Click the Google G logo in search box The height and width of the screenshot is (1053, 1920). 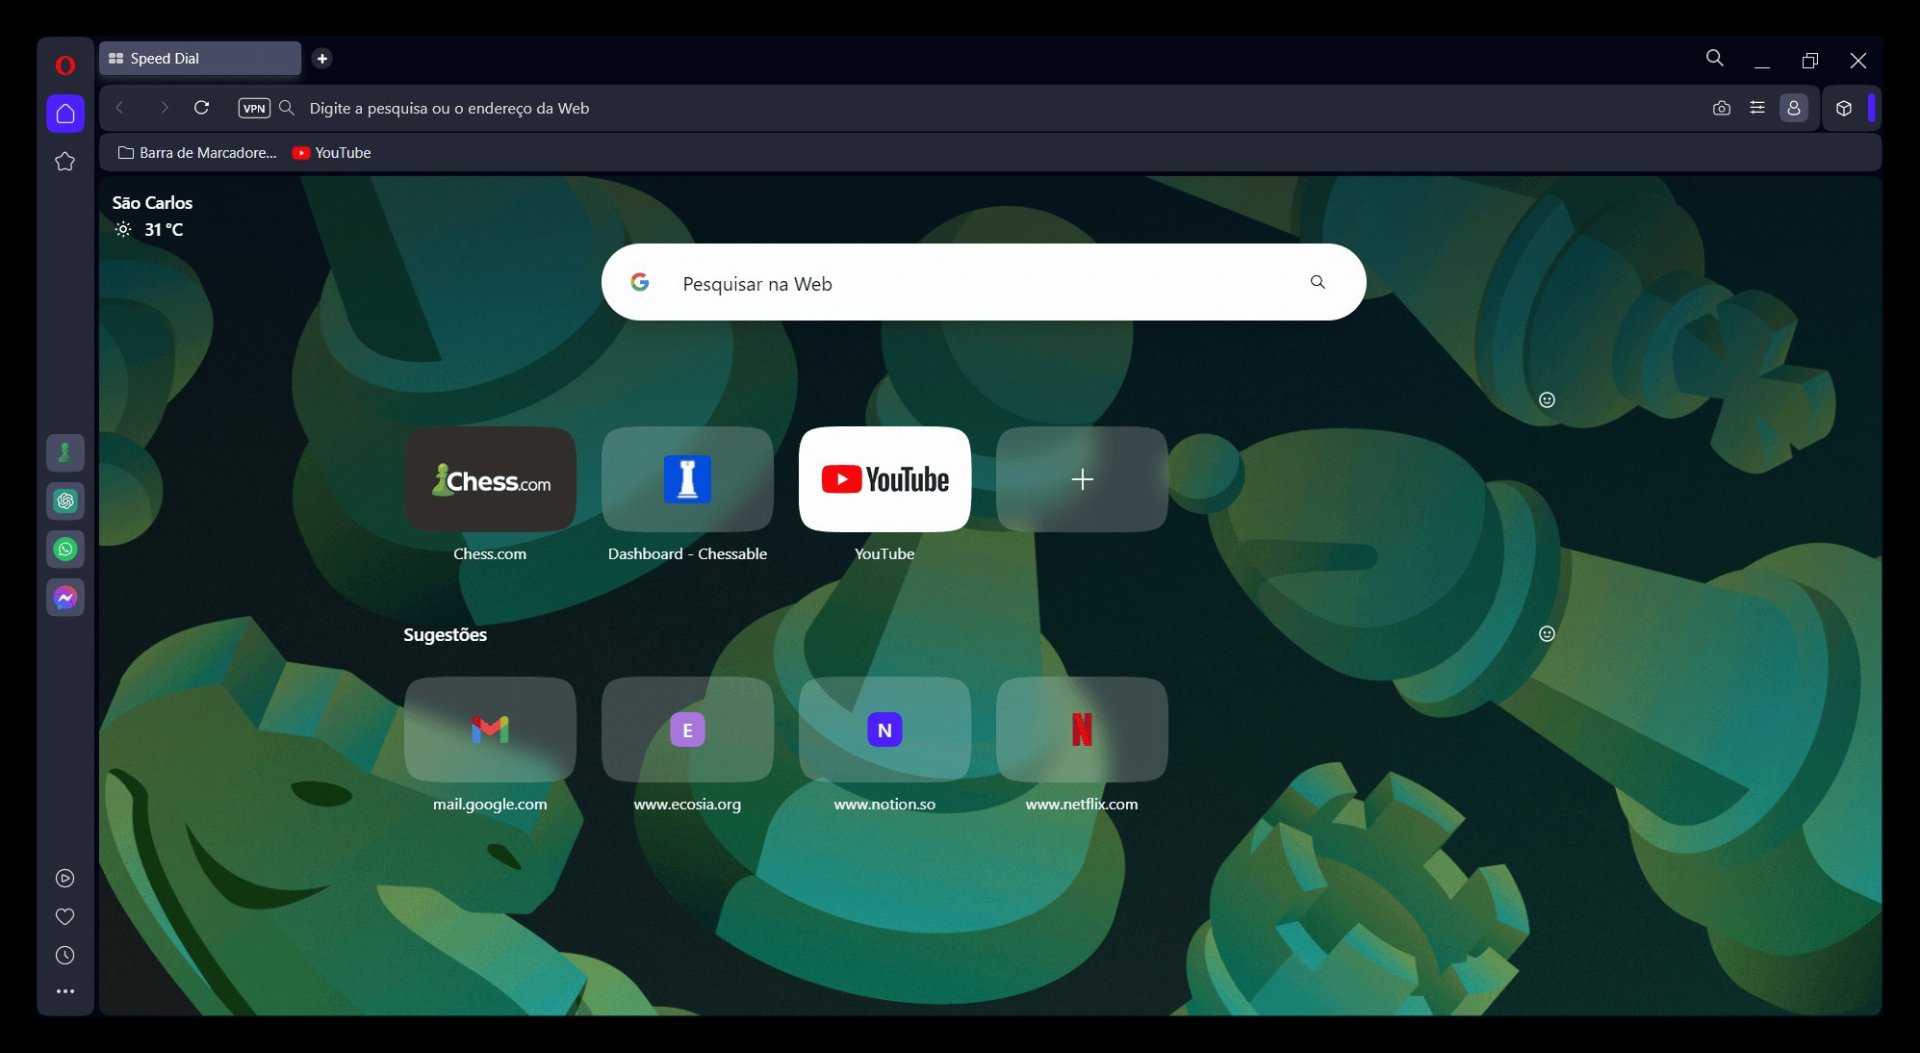pos(640,283)
